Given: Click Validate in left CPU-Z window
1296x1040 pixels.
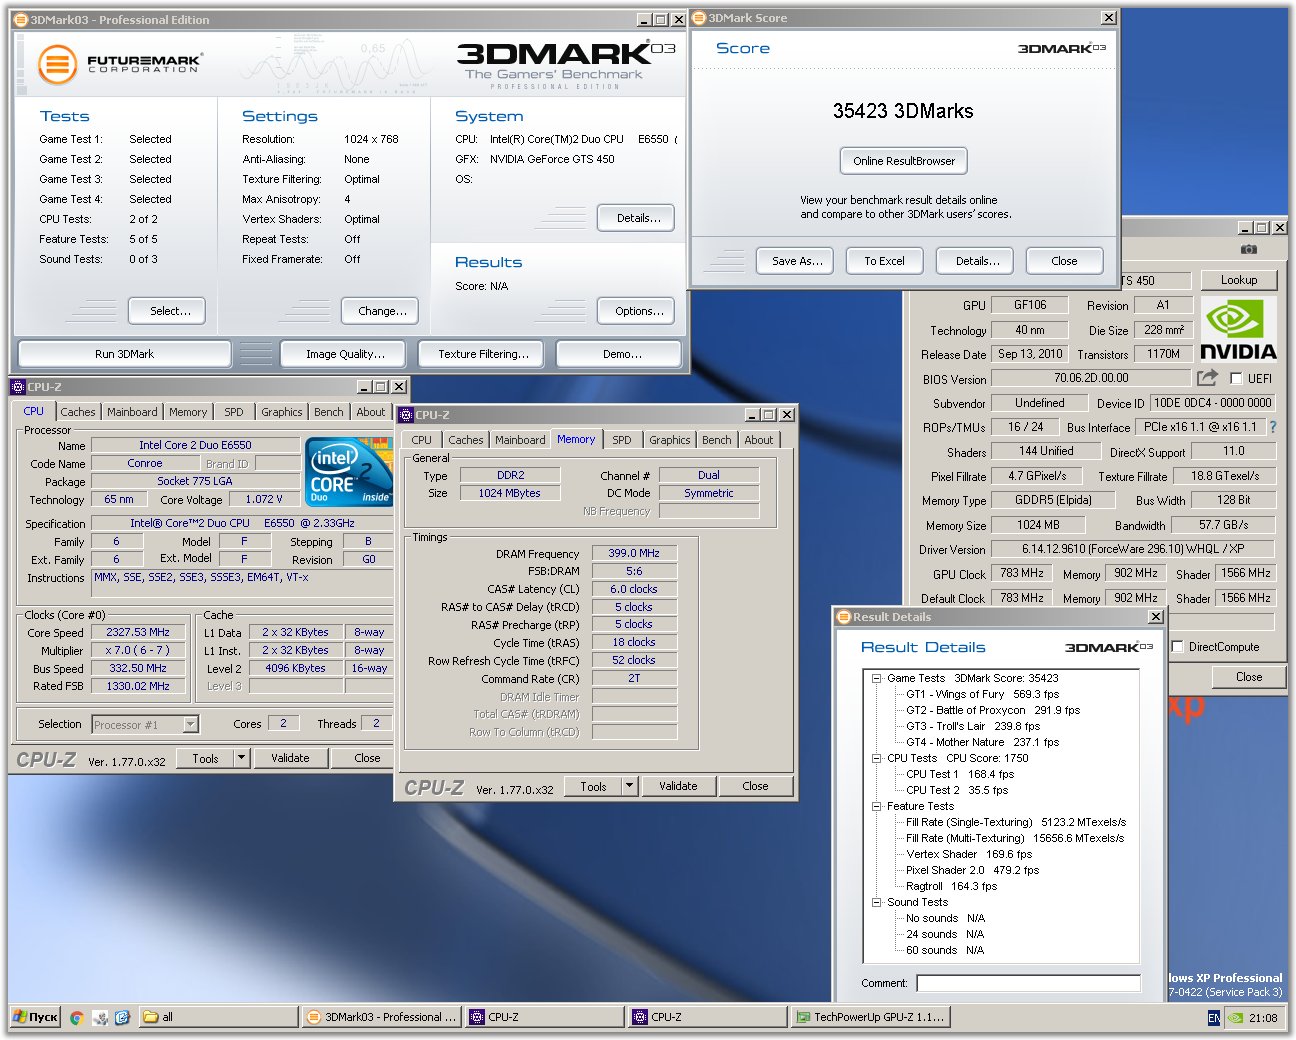Looking at the screenshot, I should pyautogui.click(x=290, y=758).
